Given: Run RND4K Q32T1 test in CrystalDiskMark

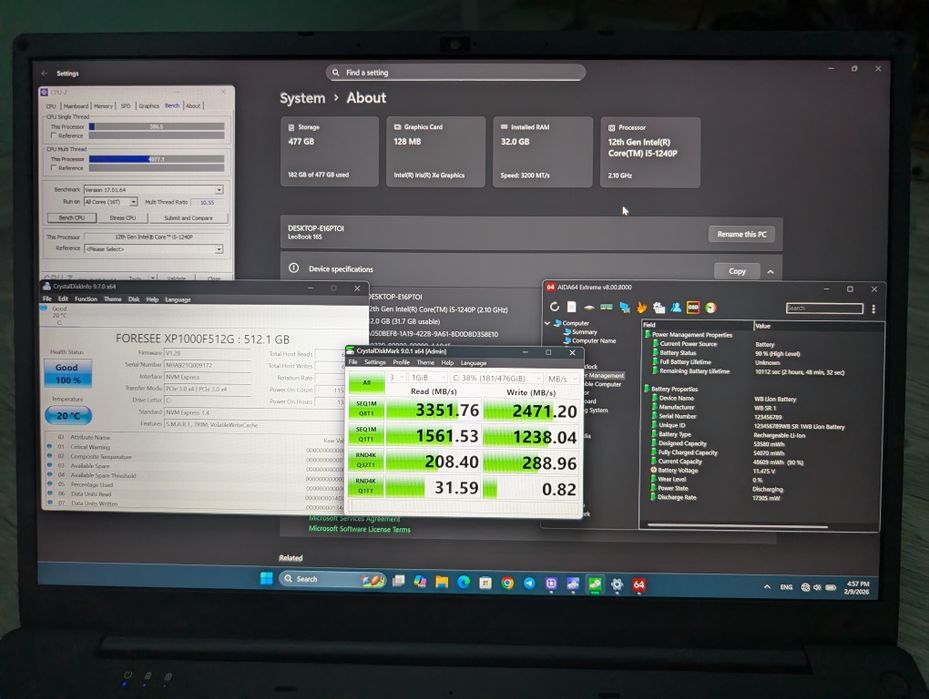Looking at the screenshot, I should (x=366, y=460).
